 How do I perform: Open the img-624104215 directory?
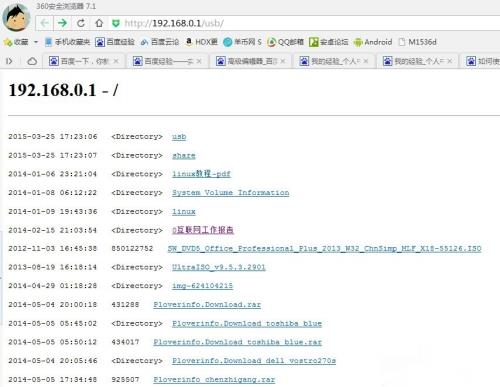202,286
